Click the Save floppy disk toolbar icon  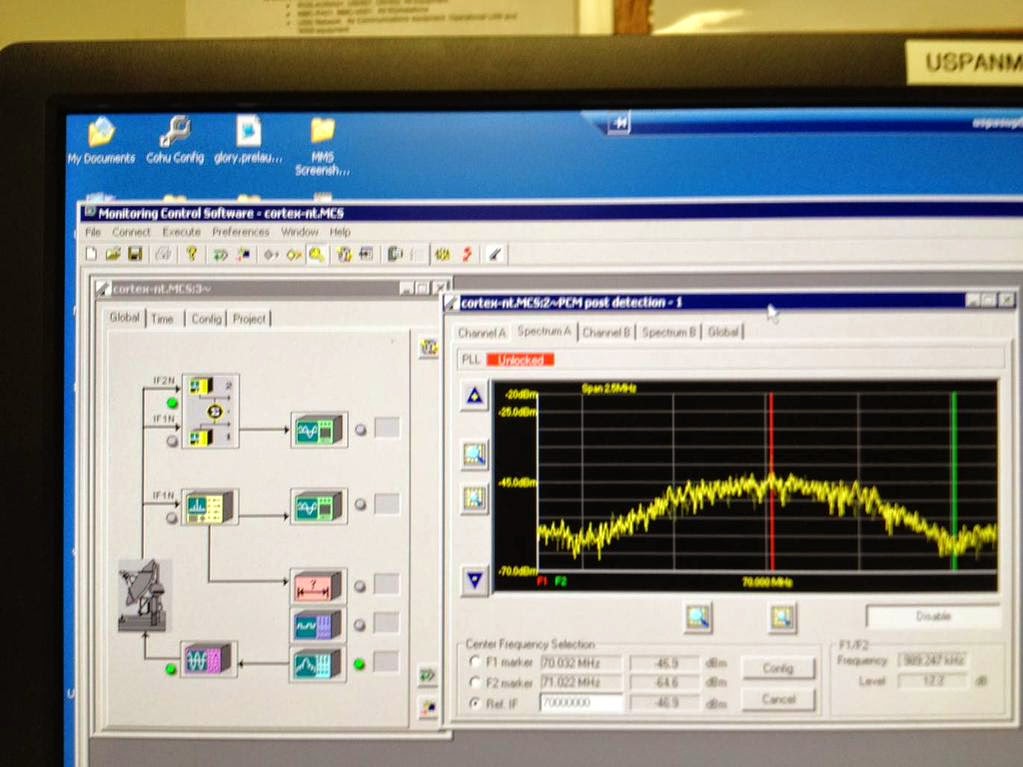135,254
